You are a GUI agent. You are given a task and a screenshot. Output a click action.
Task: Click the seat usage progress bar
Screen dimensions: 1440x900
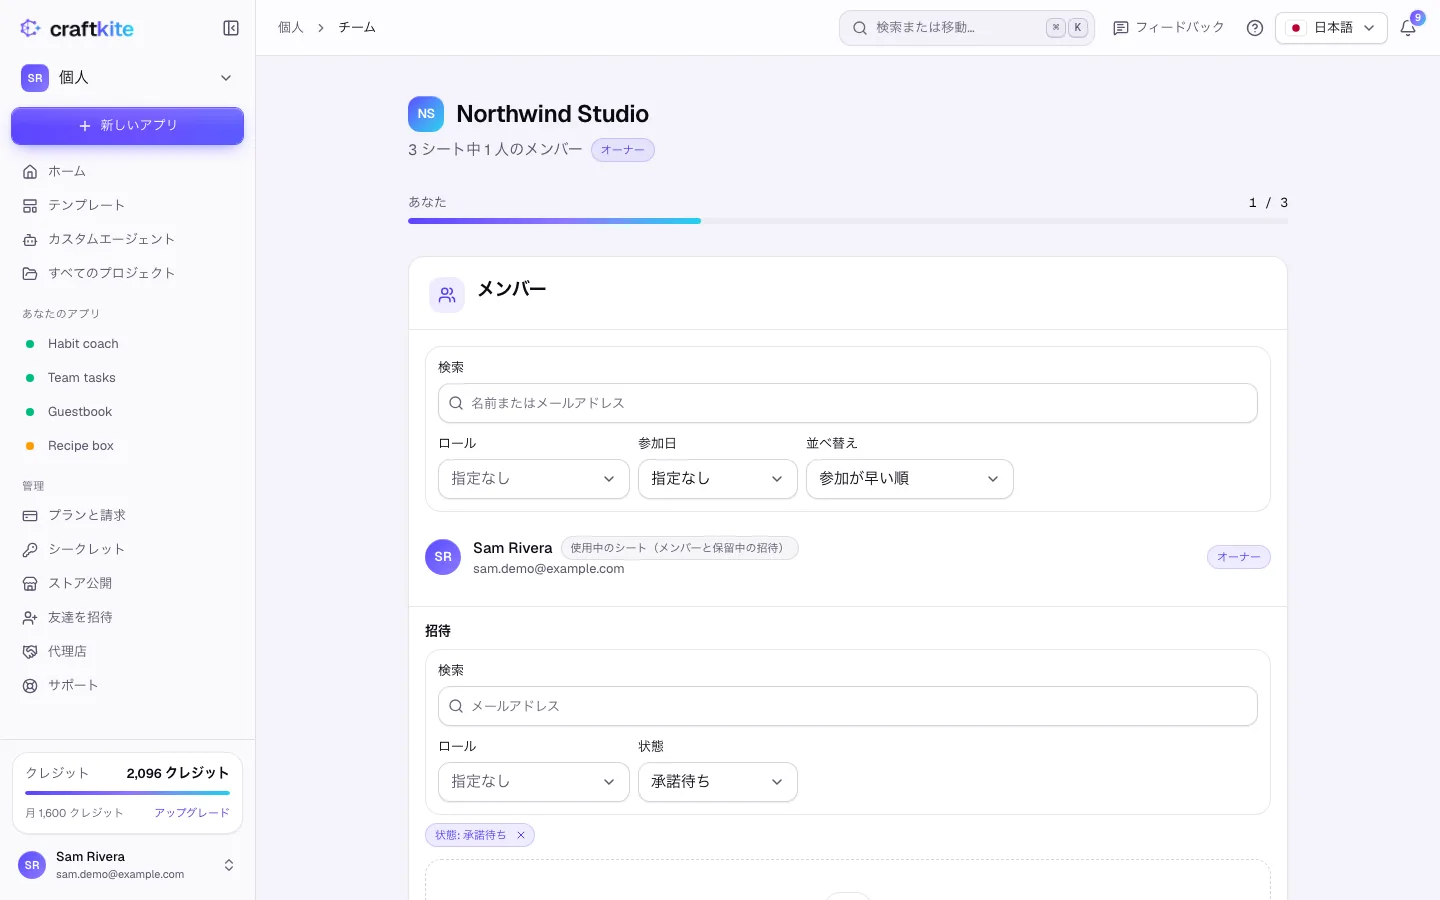pyautogui.click(x=848, y=221)
